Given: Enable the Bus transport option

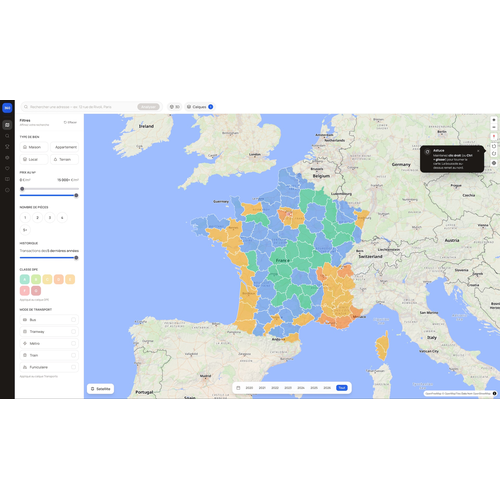Looking at the screenshot, I should click(49, 320).
